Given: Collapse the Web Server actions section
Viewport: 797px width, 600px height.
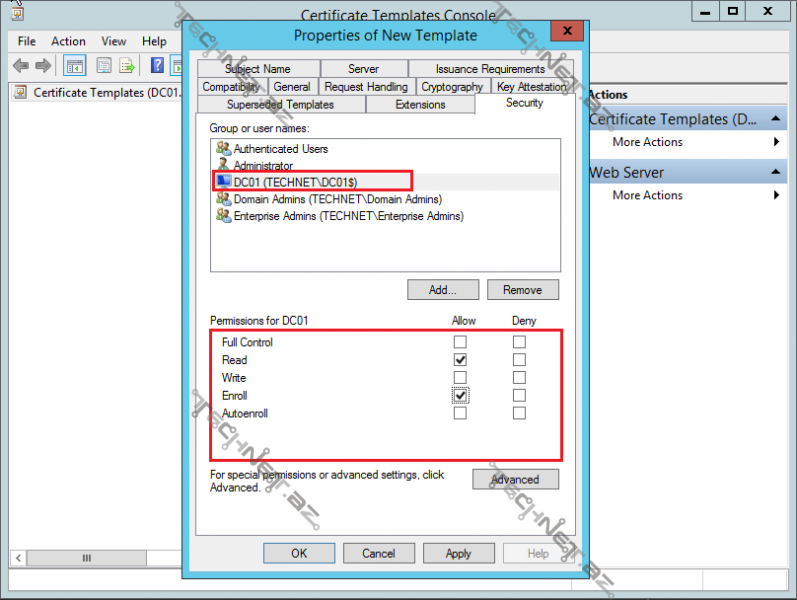Looking at the screenshot, I should tap(776, 172).
